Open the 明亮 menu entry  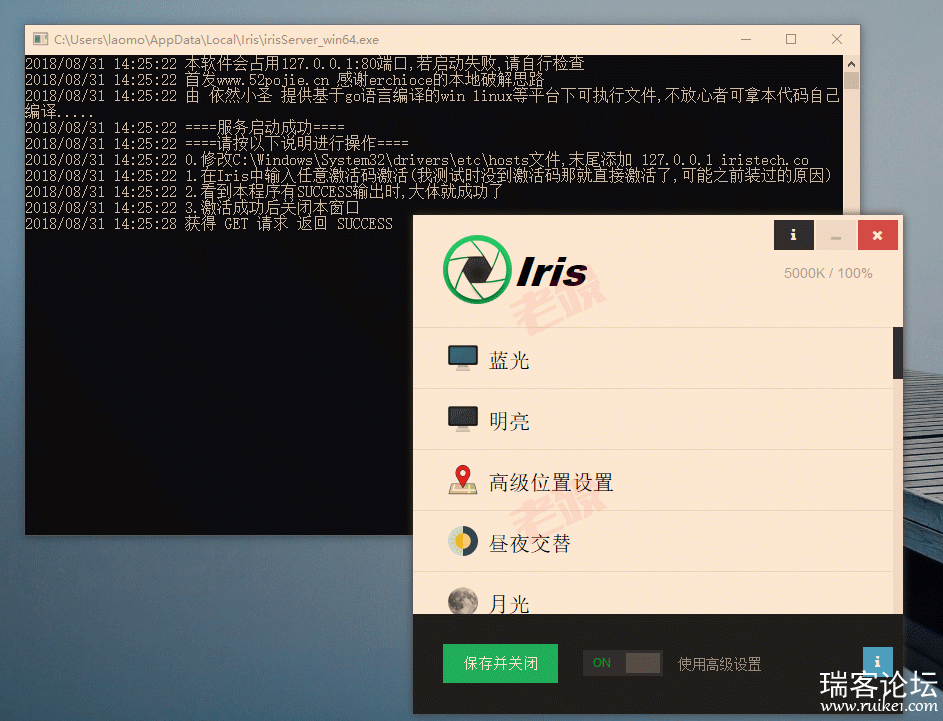coord(653,419)
